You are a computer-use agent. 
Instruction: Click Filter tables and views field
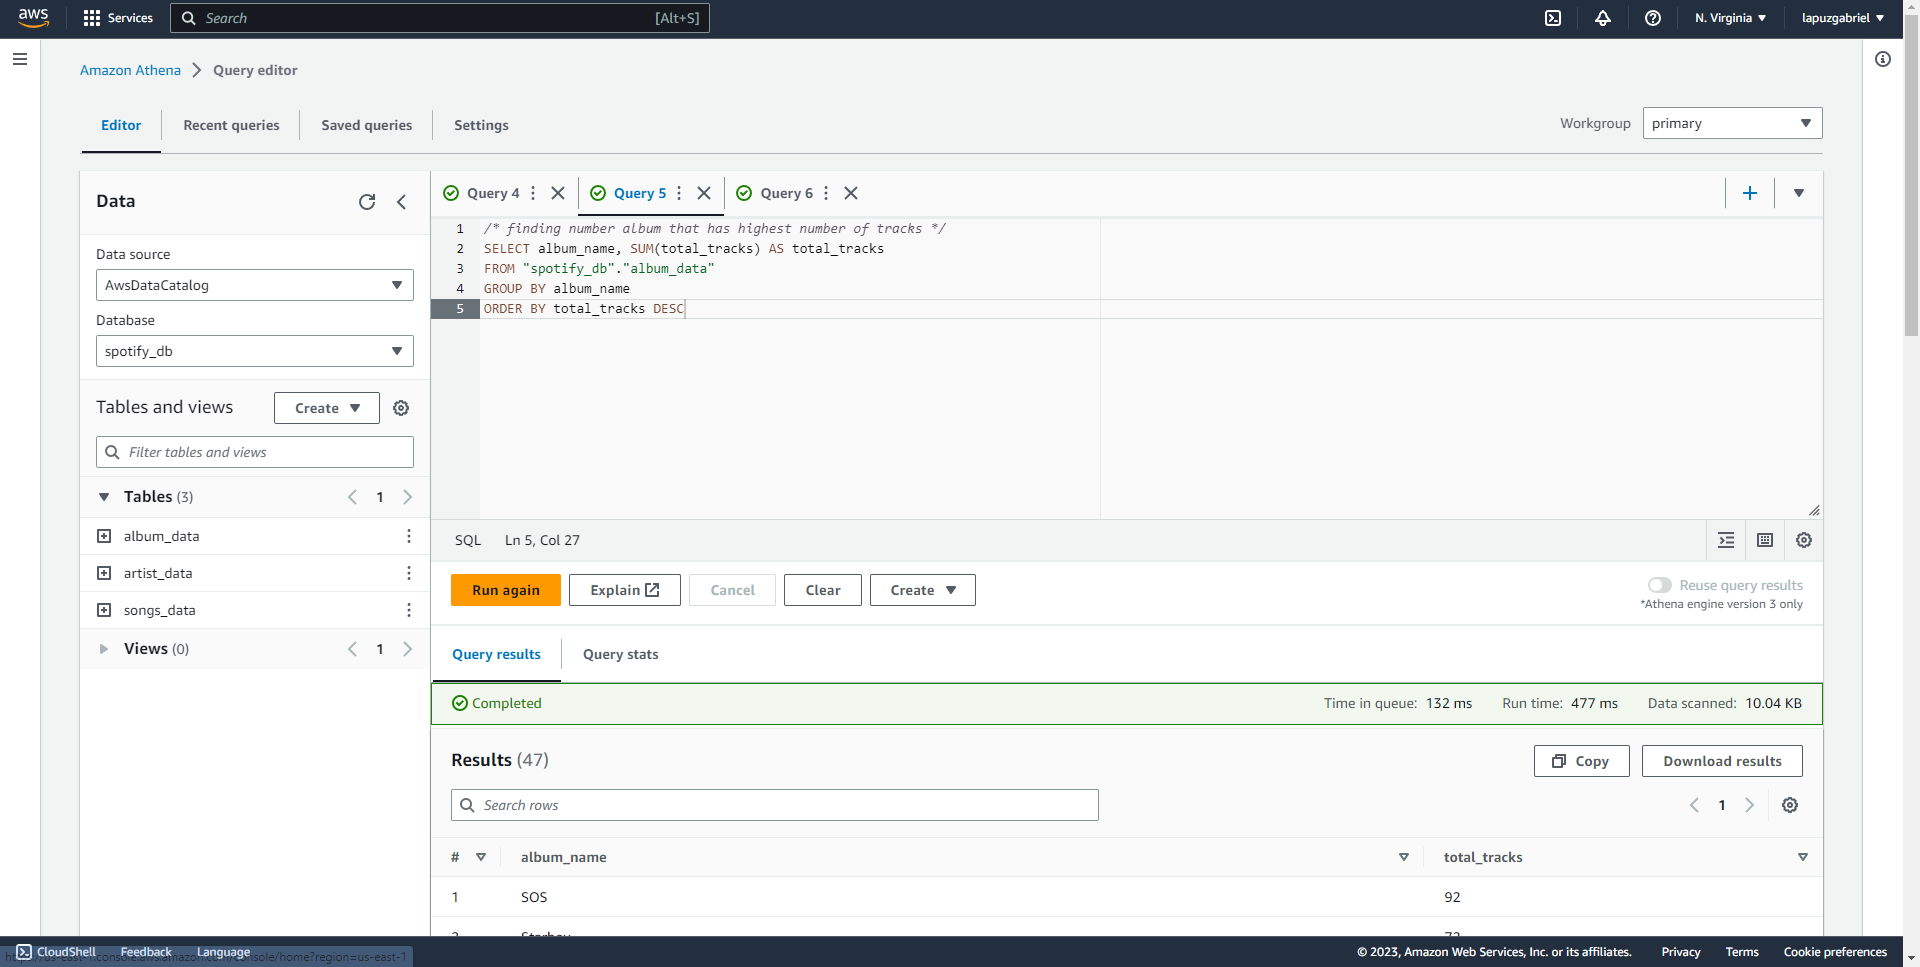click(x=255, y=452)
